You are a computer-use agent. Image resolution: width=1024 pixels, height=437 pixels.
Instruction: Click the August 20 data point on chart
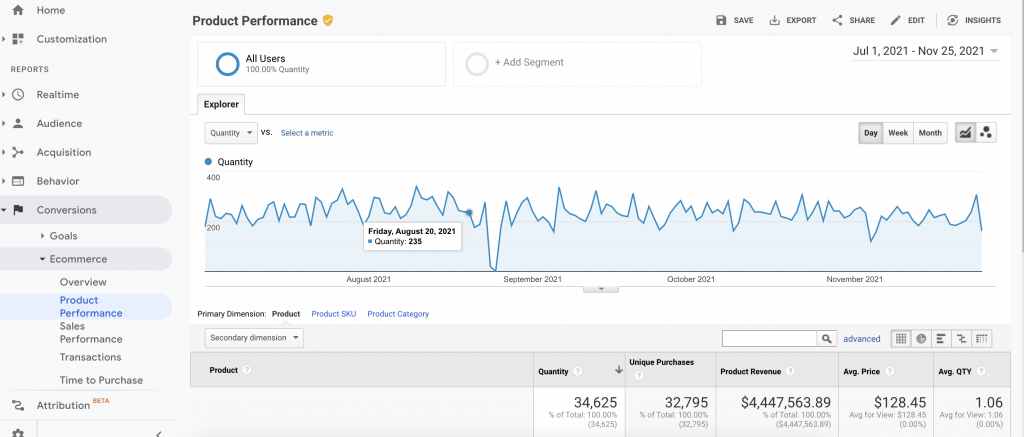click(469, 212)
